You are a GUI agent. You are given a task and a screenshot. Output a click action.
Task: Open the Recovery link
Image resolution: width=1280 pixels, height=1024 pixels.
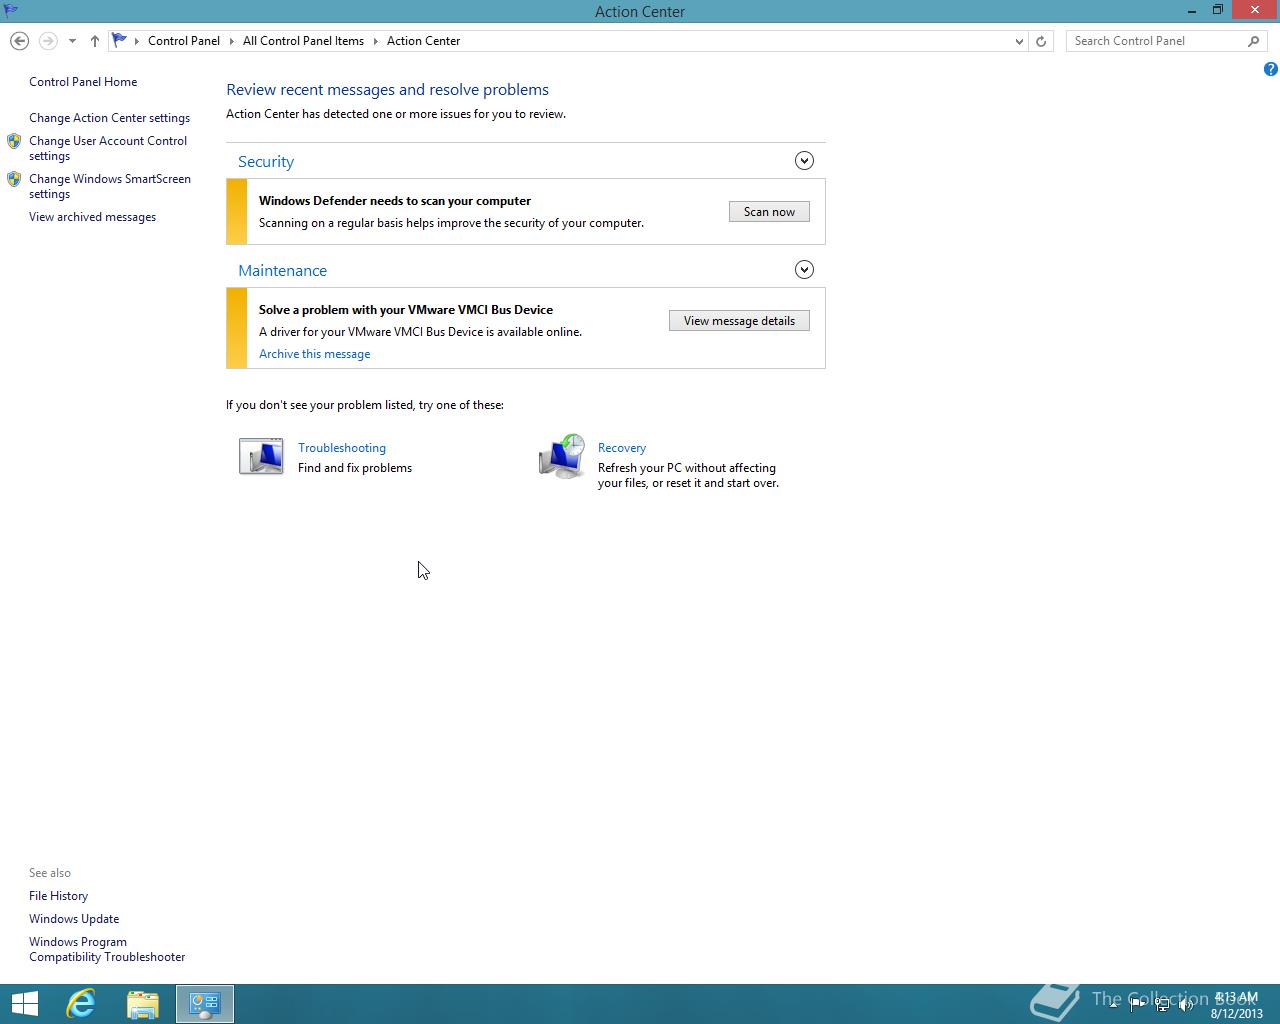coord(622,448)
